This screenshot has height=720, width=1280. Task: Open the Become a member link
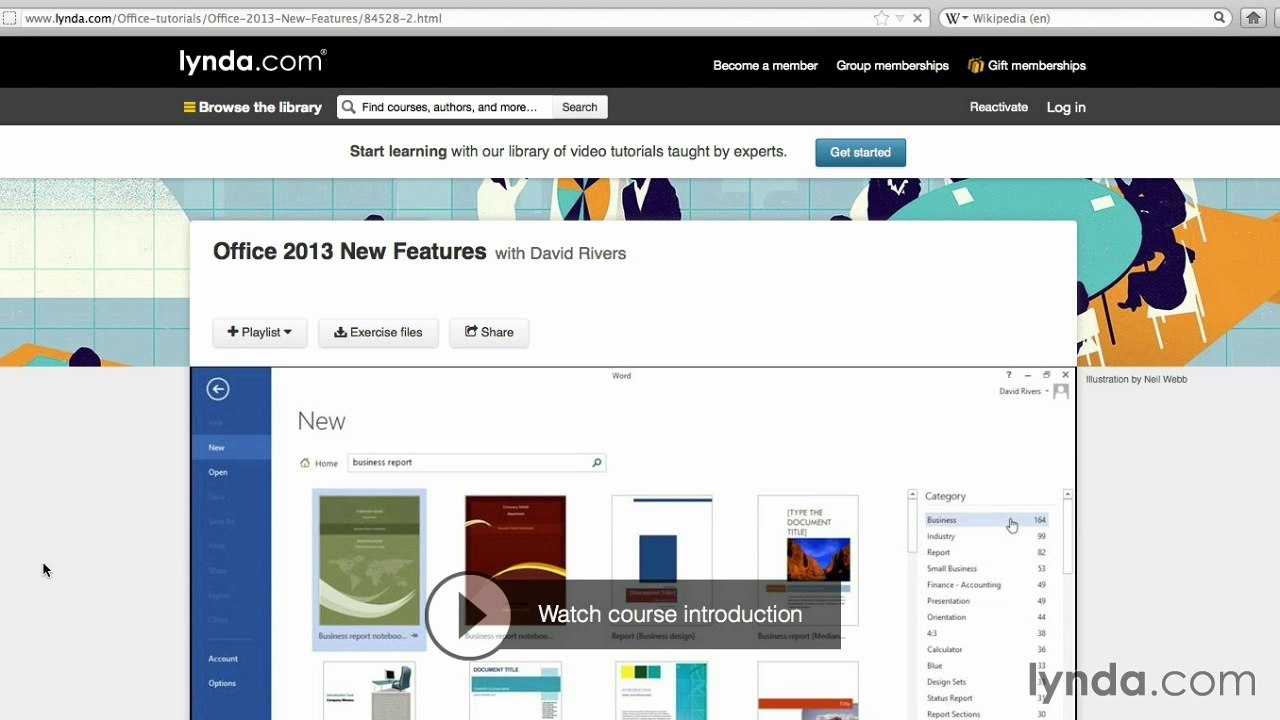coord(765,65)
